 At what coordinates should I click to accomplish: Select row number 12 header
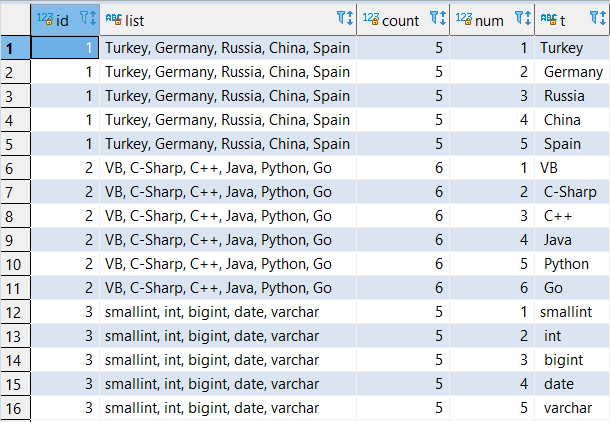[x=15, y=312]
